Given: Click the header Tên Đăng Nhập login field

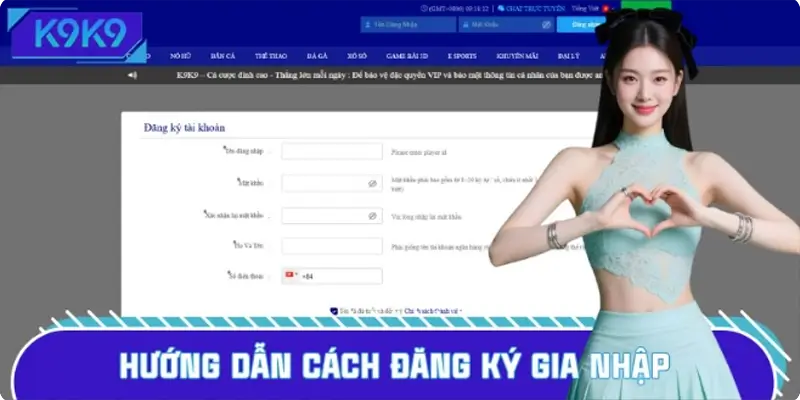Looking at the screenshot, I should click(408, 24).
